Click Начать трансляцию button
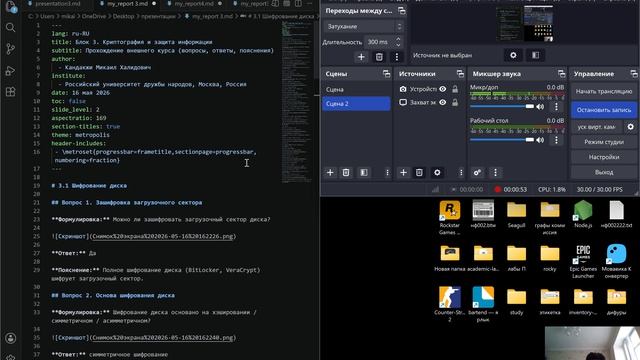640x360 pixels. coord(604,91)
